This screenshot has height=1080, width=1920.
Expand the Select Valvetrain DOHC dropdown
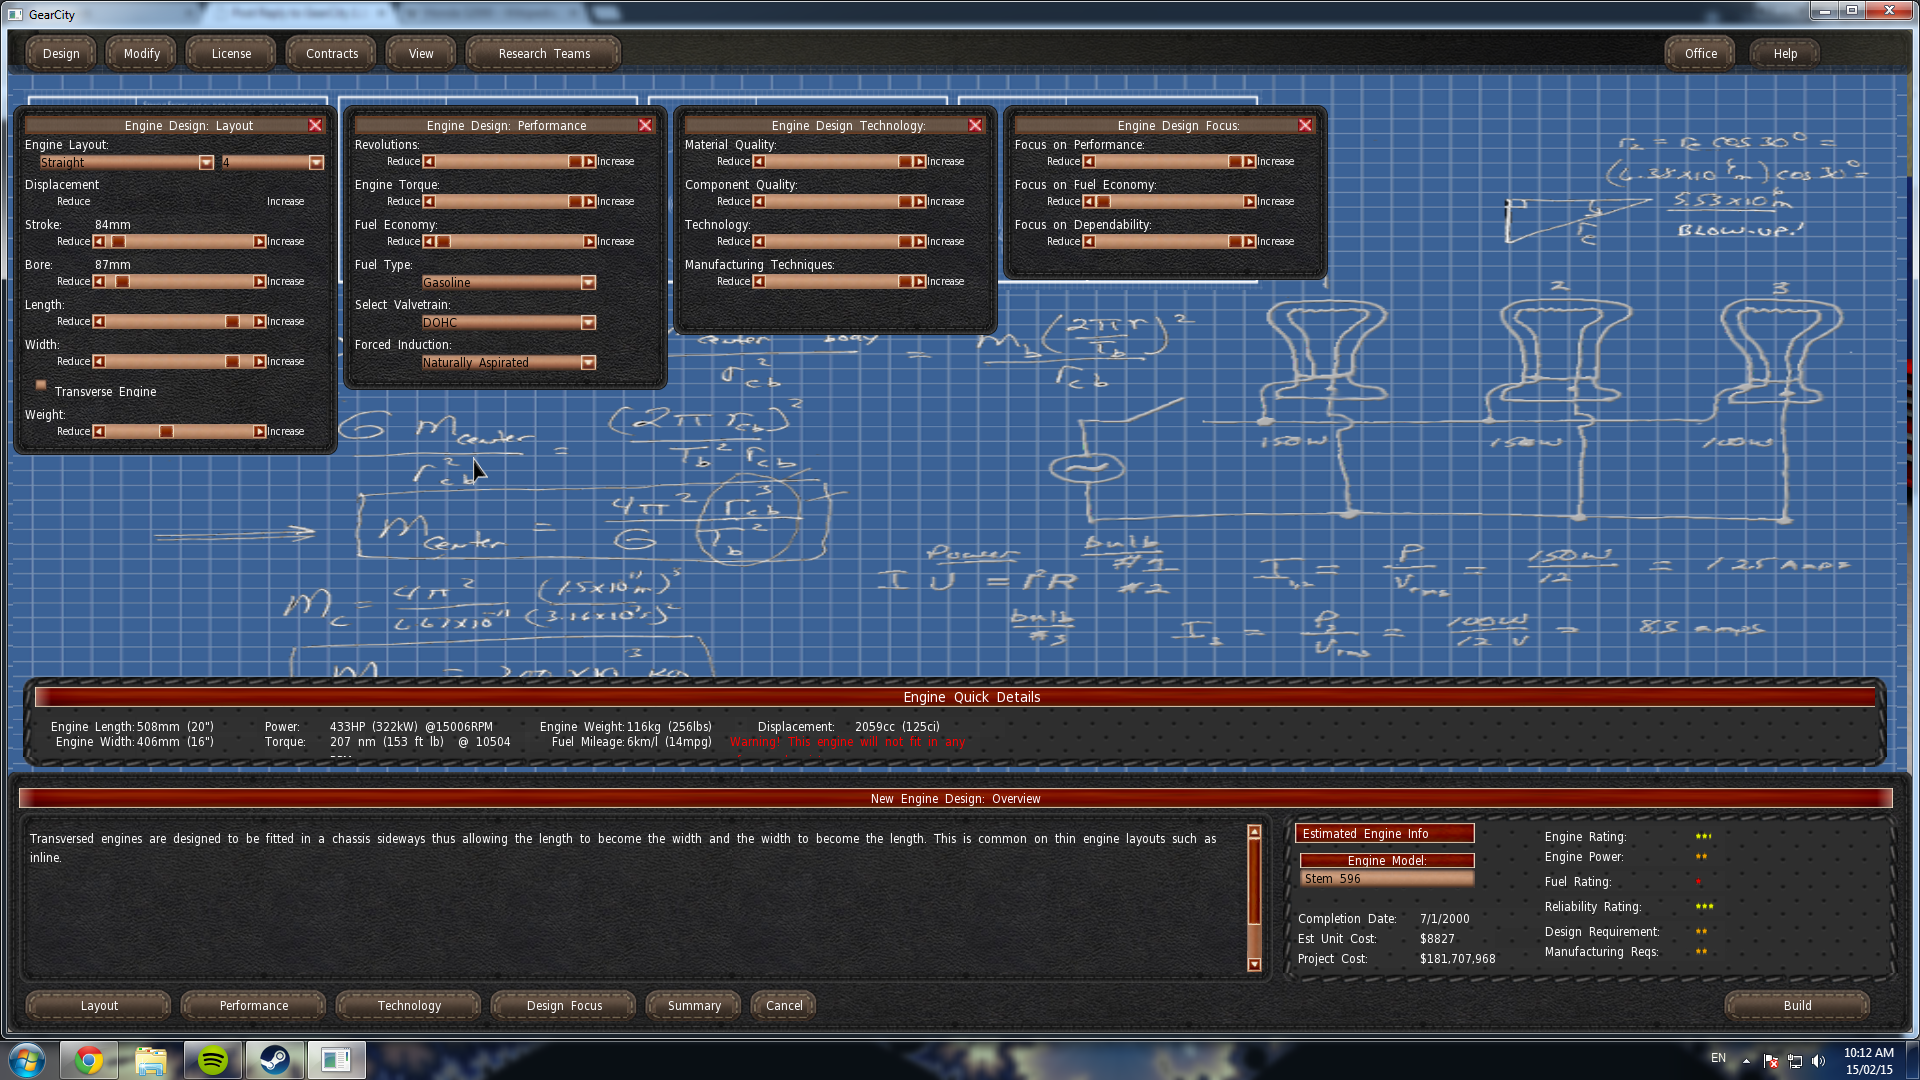[x=588, y=323]
